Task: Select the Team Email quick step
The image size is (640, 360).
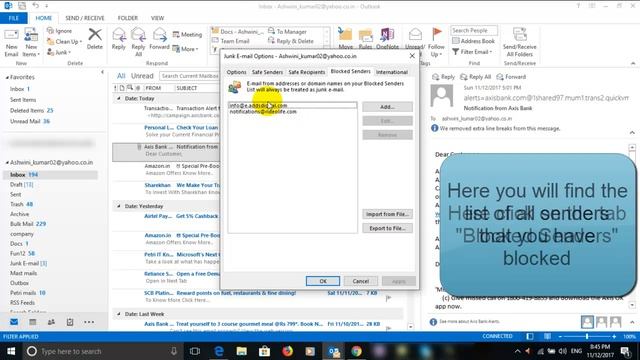Action: click(231, 41)
